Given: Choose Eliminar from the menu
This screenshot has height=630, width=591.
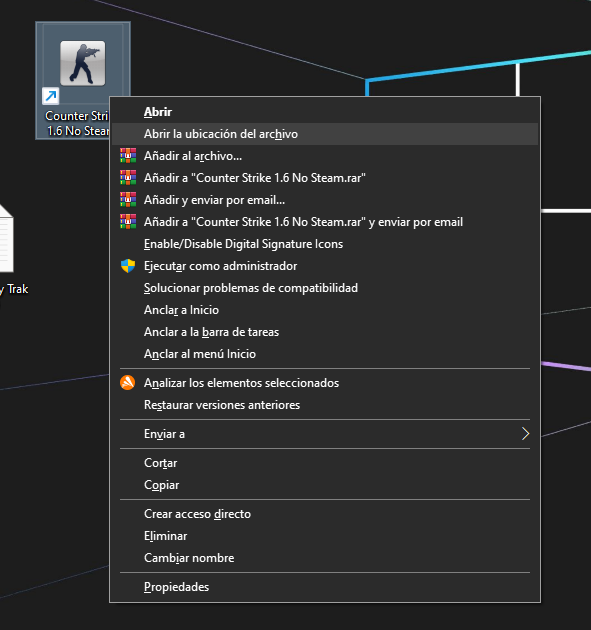Looking at the screenshot, I should [325, 536].
